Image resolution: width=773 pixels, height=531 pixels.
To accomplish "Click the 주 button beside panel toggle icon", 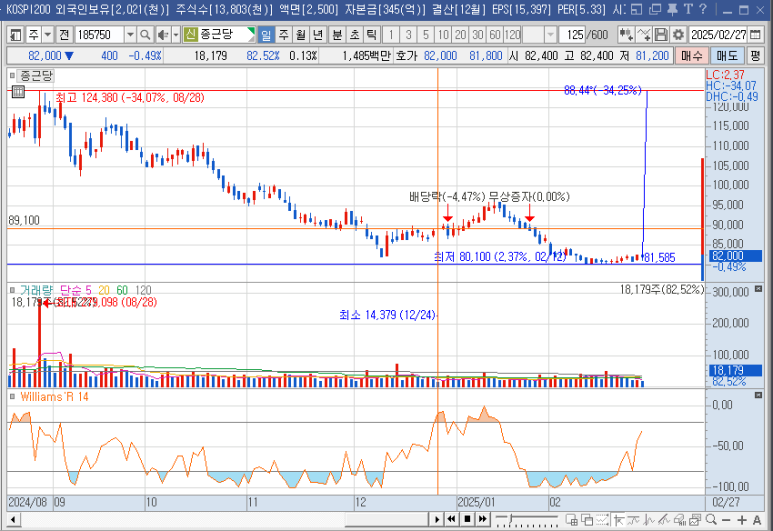I will pos(33,35).
